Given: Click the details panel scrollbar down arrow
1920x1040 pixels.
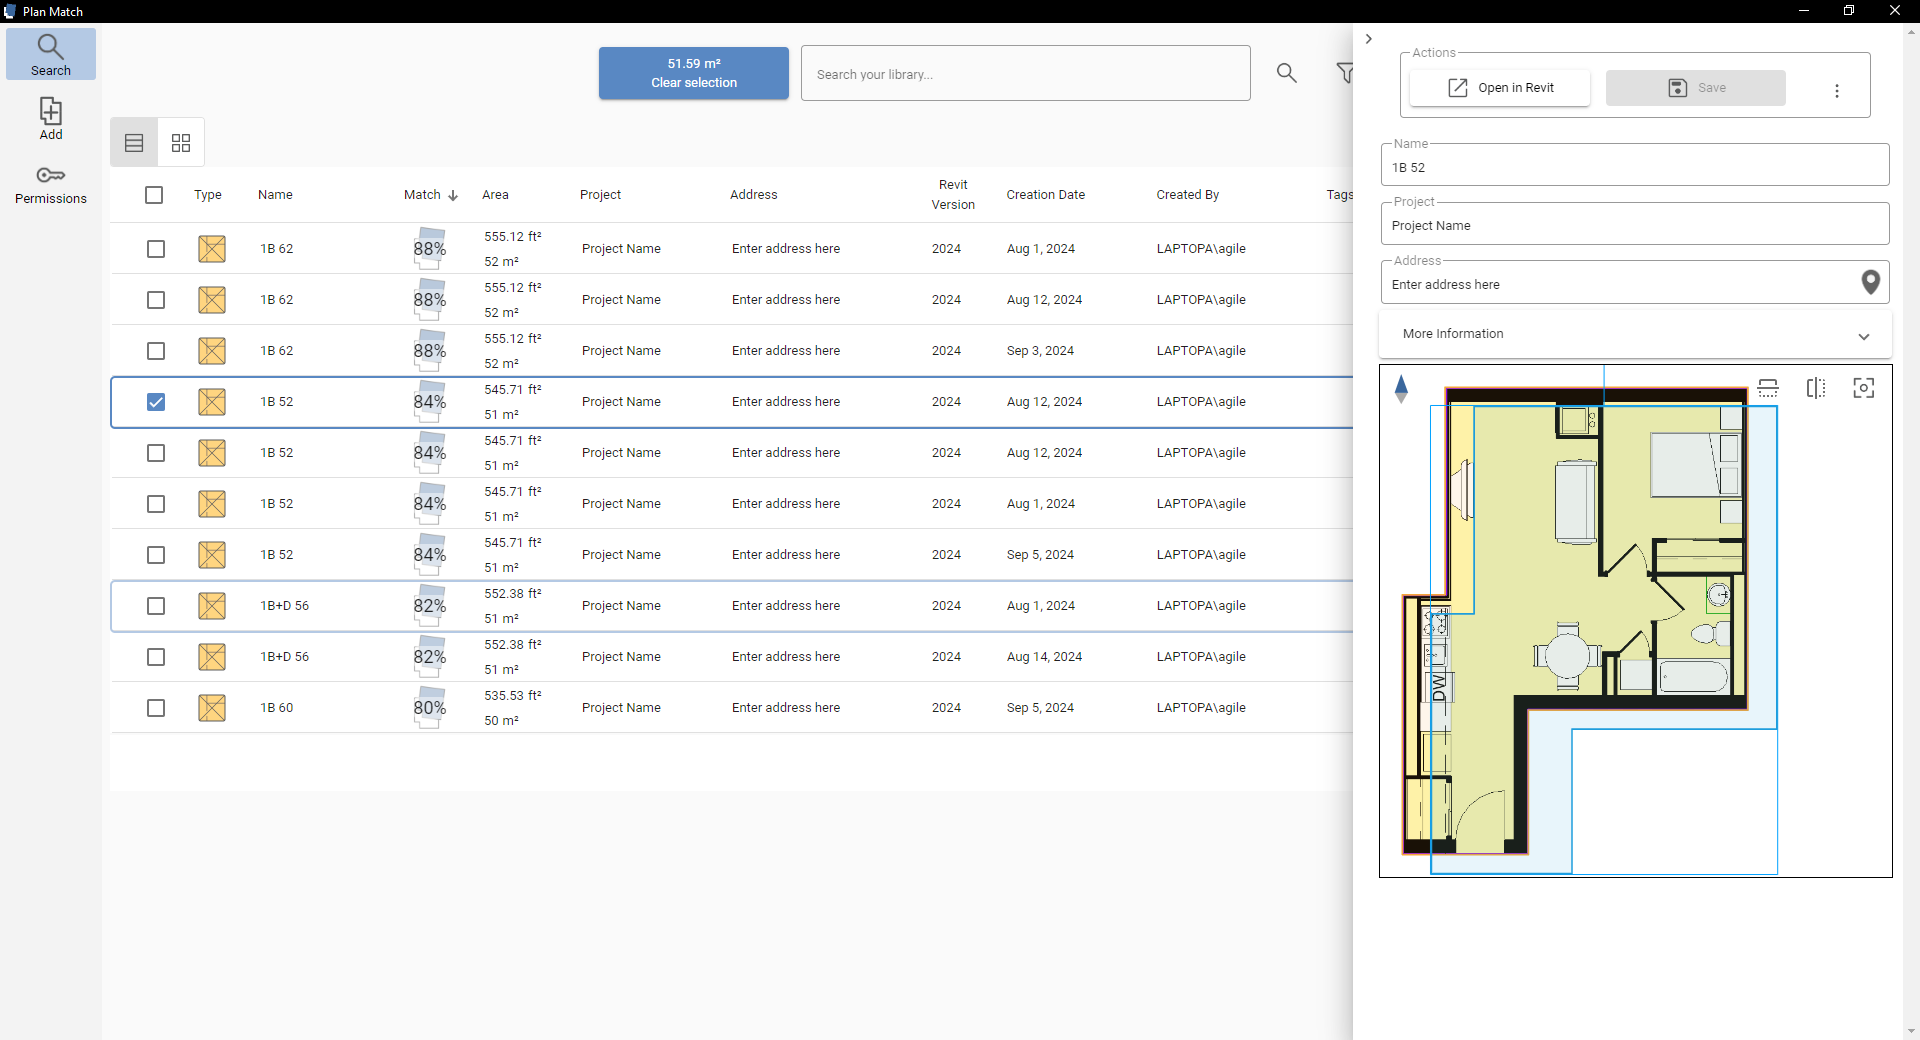Looking at the screenshot, I should coord(1911,1031).
